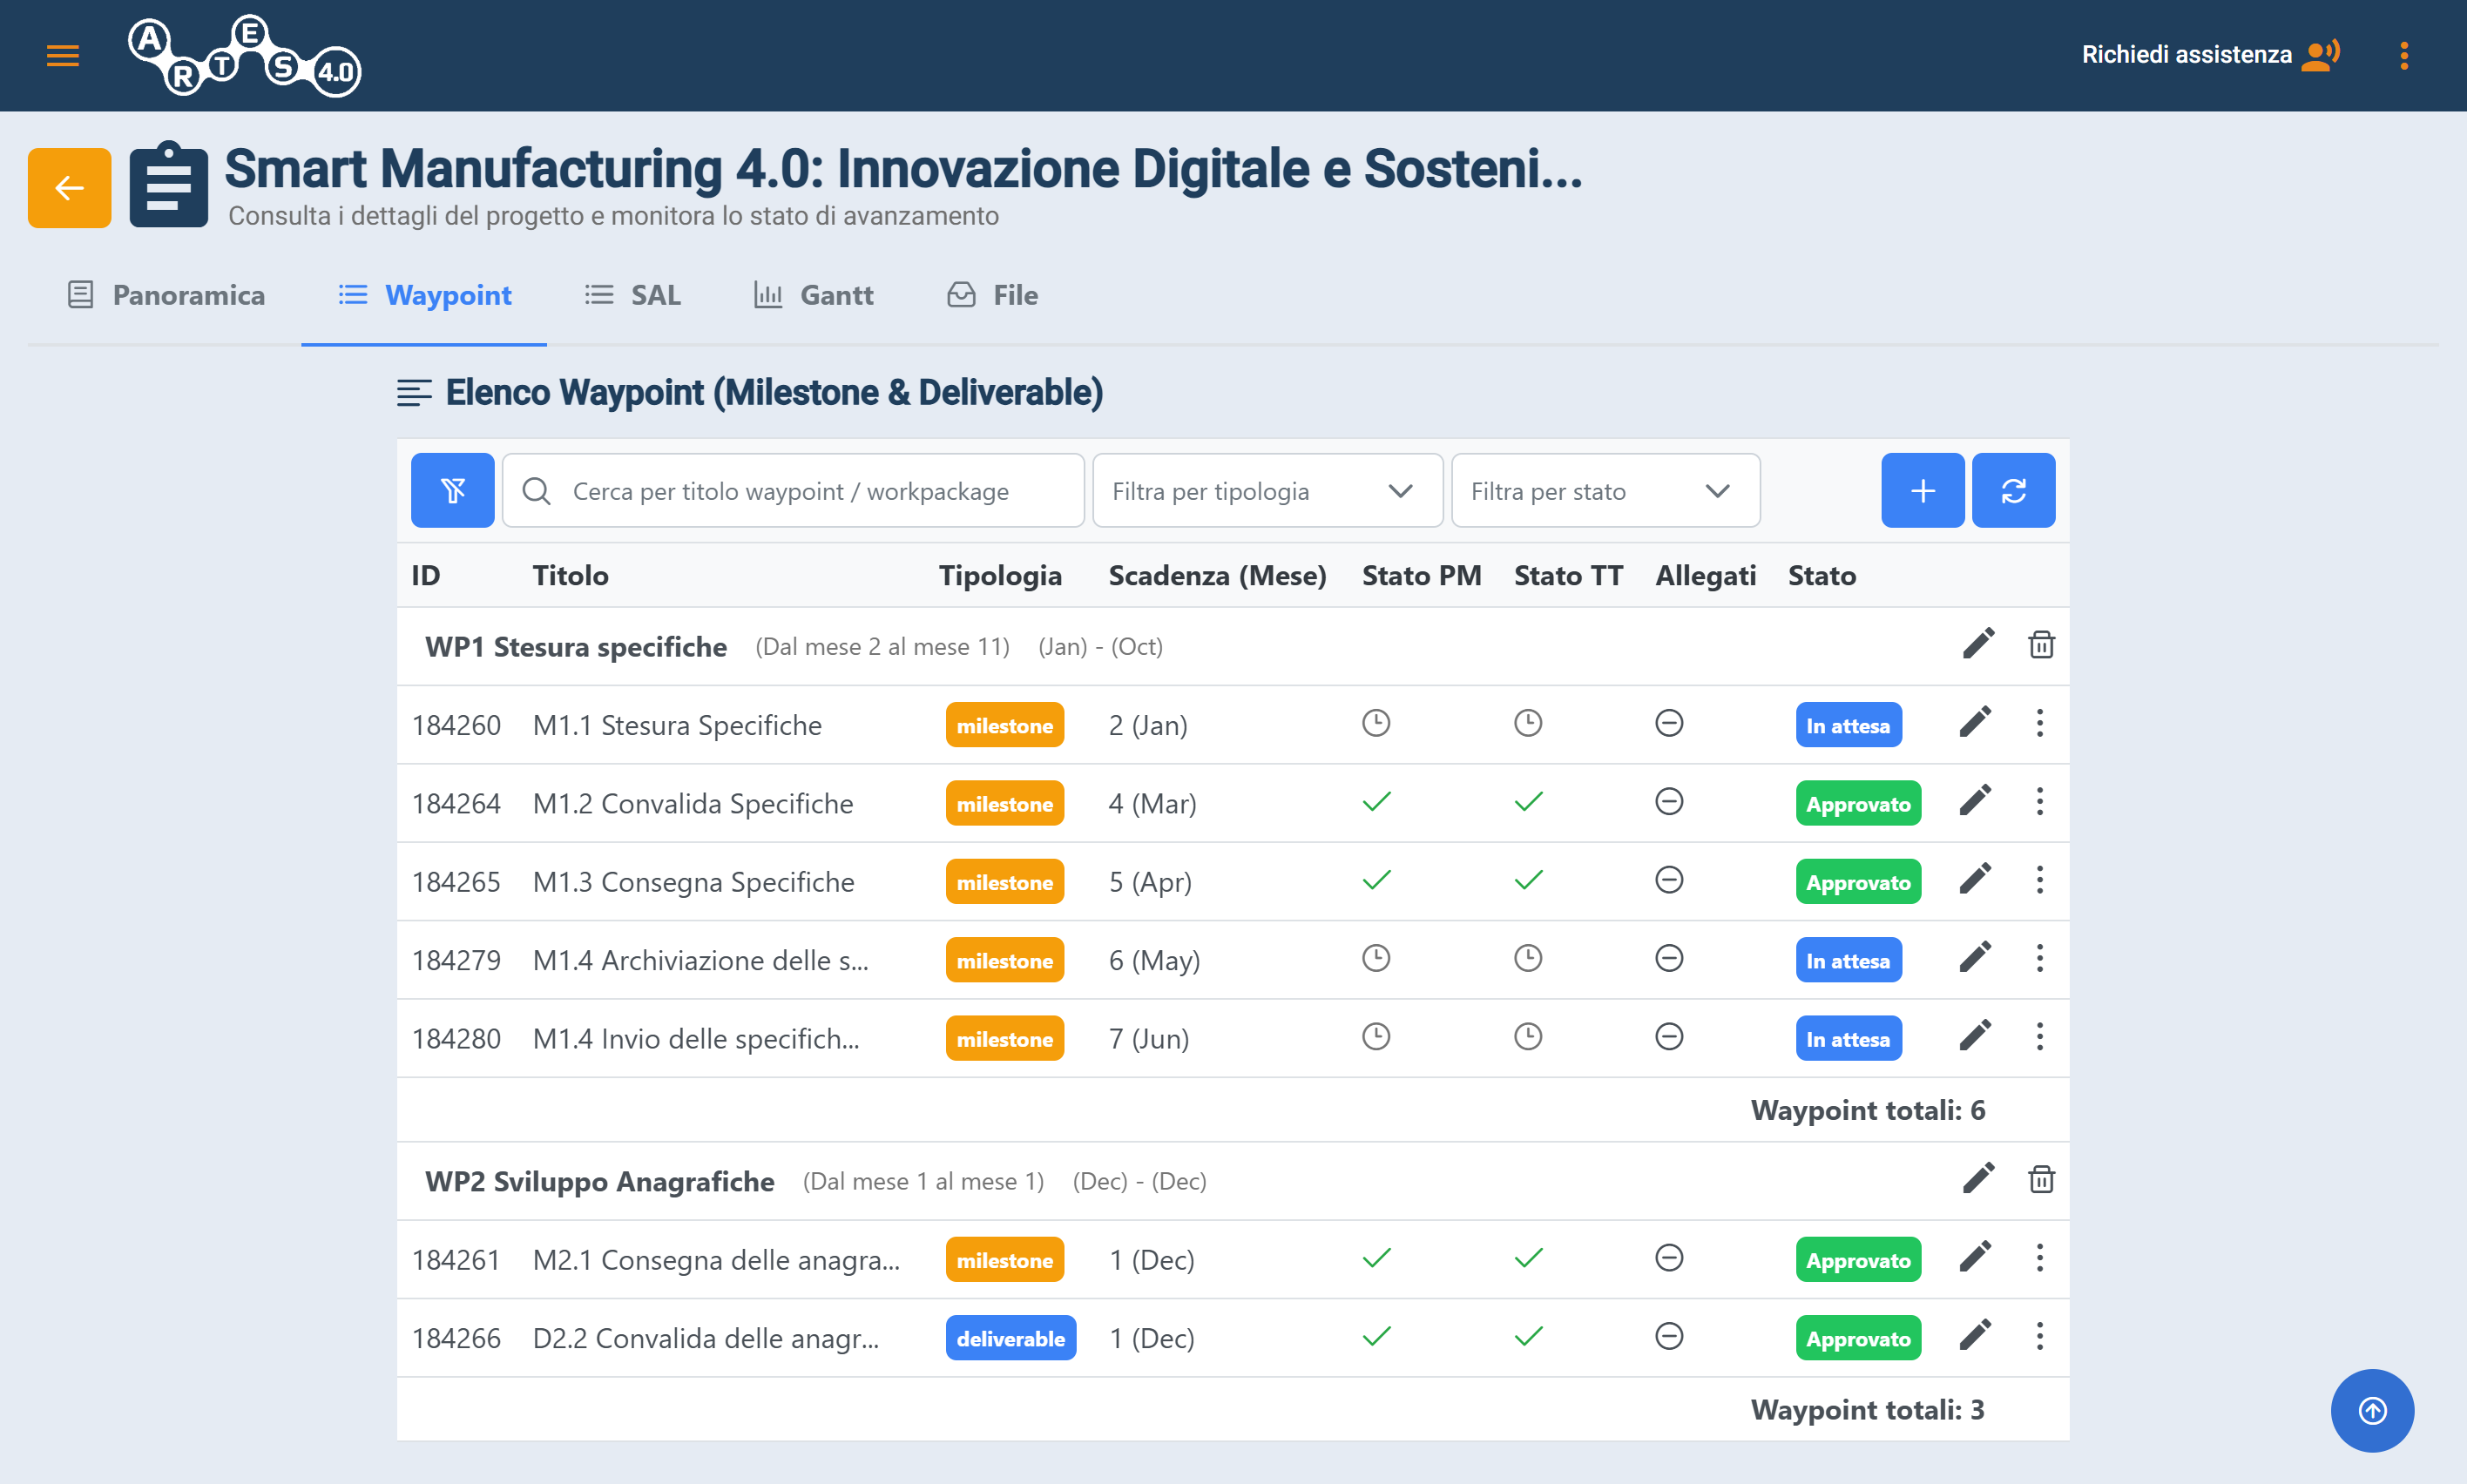Select the Waypoint tab
2467x1484 pixels.
pyautogui.click(x=425, y=295)
